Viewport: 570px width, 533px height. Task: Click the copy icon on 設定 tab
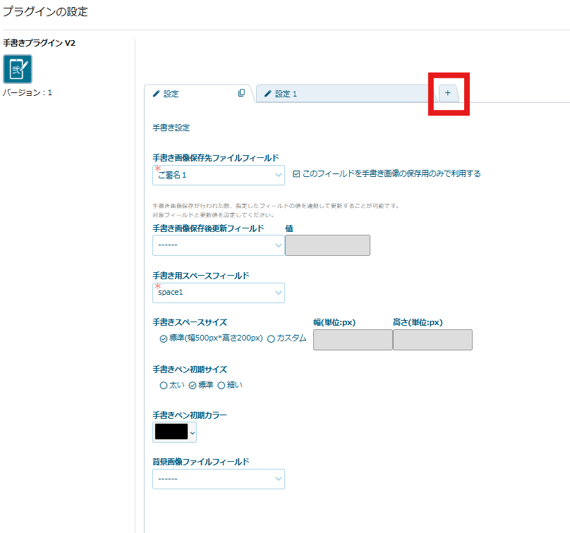pyautogui.click(x=241, y=93)
